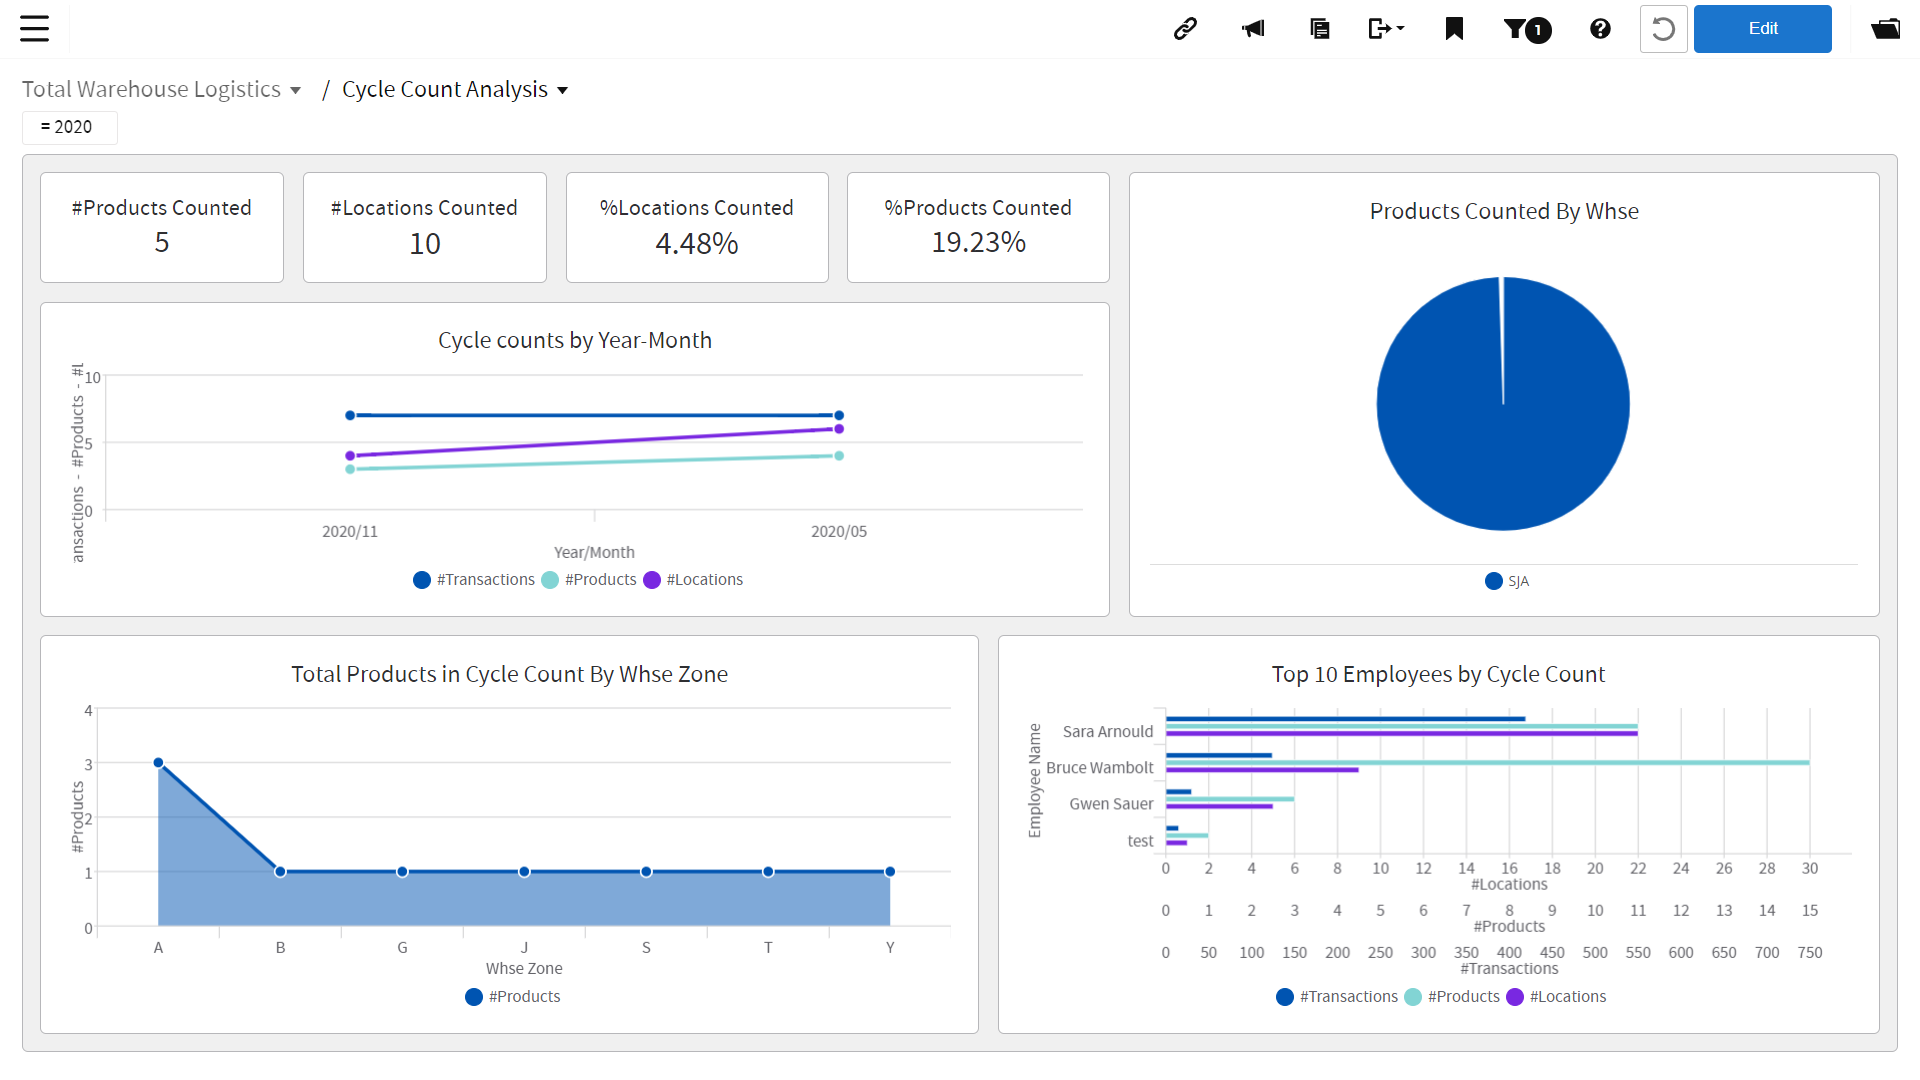The image size is (1920, 1080).
Task: Click the copy sheet icon
Action: click(1319, 29)
